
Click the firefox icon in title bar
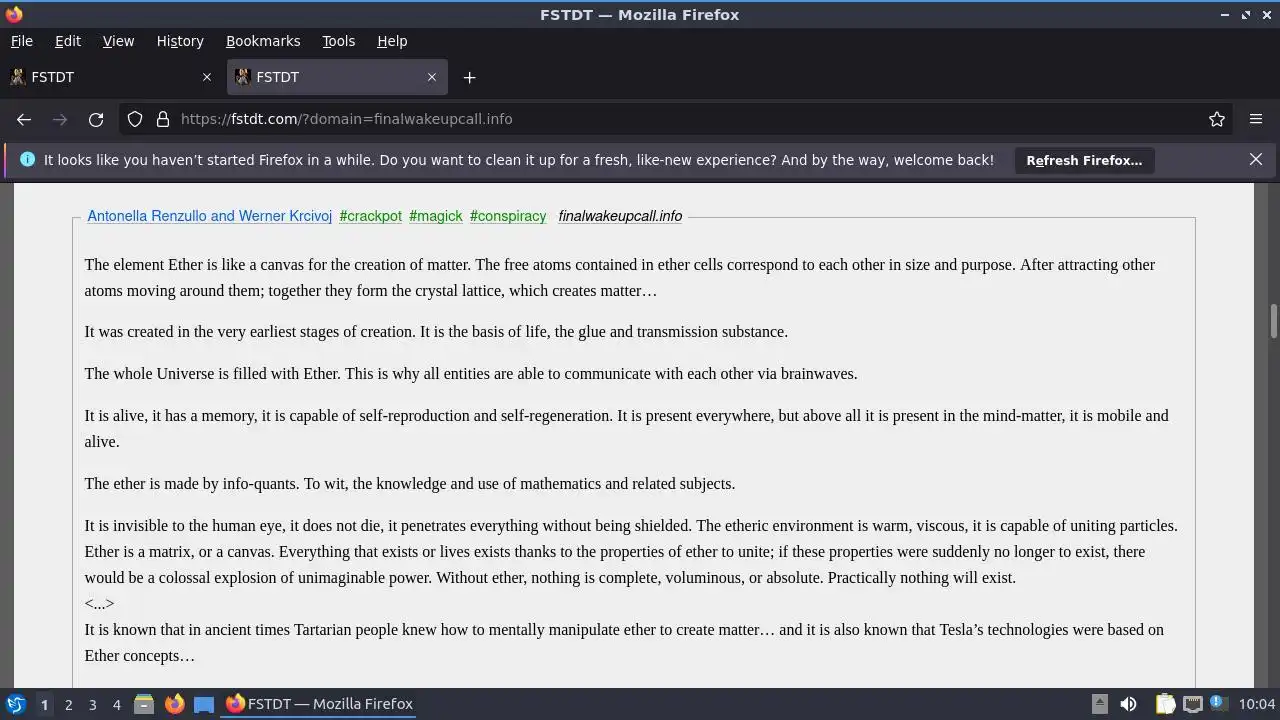pos(14,15)
